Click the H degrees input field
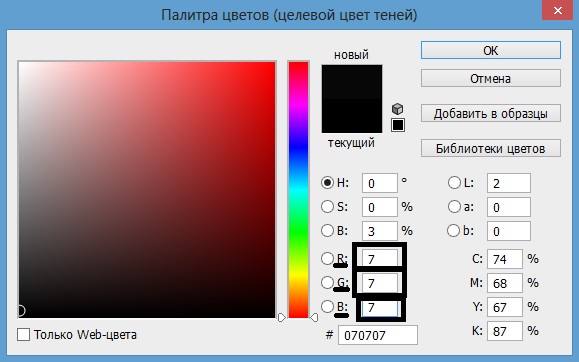Viewport: 579px width, 362px height. pos(380,183)
